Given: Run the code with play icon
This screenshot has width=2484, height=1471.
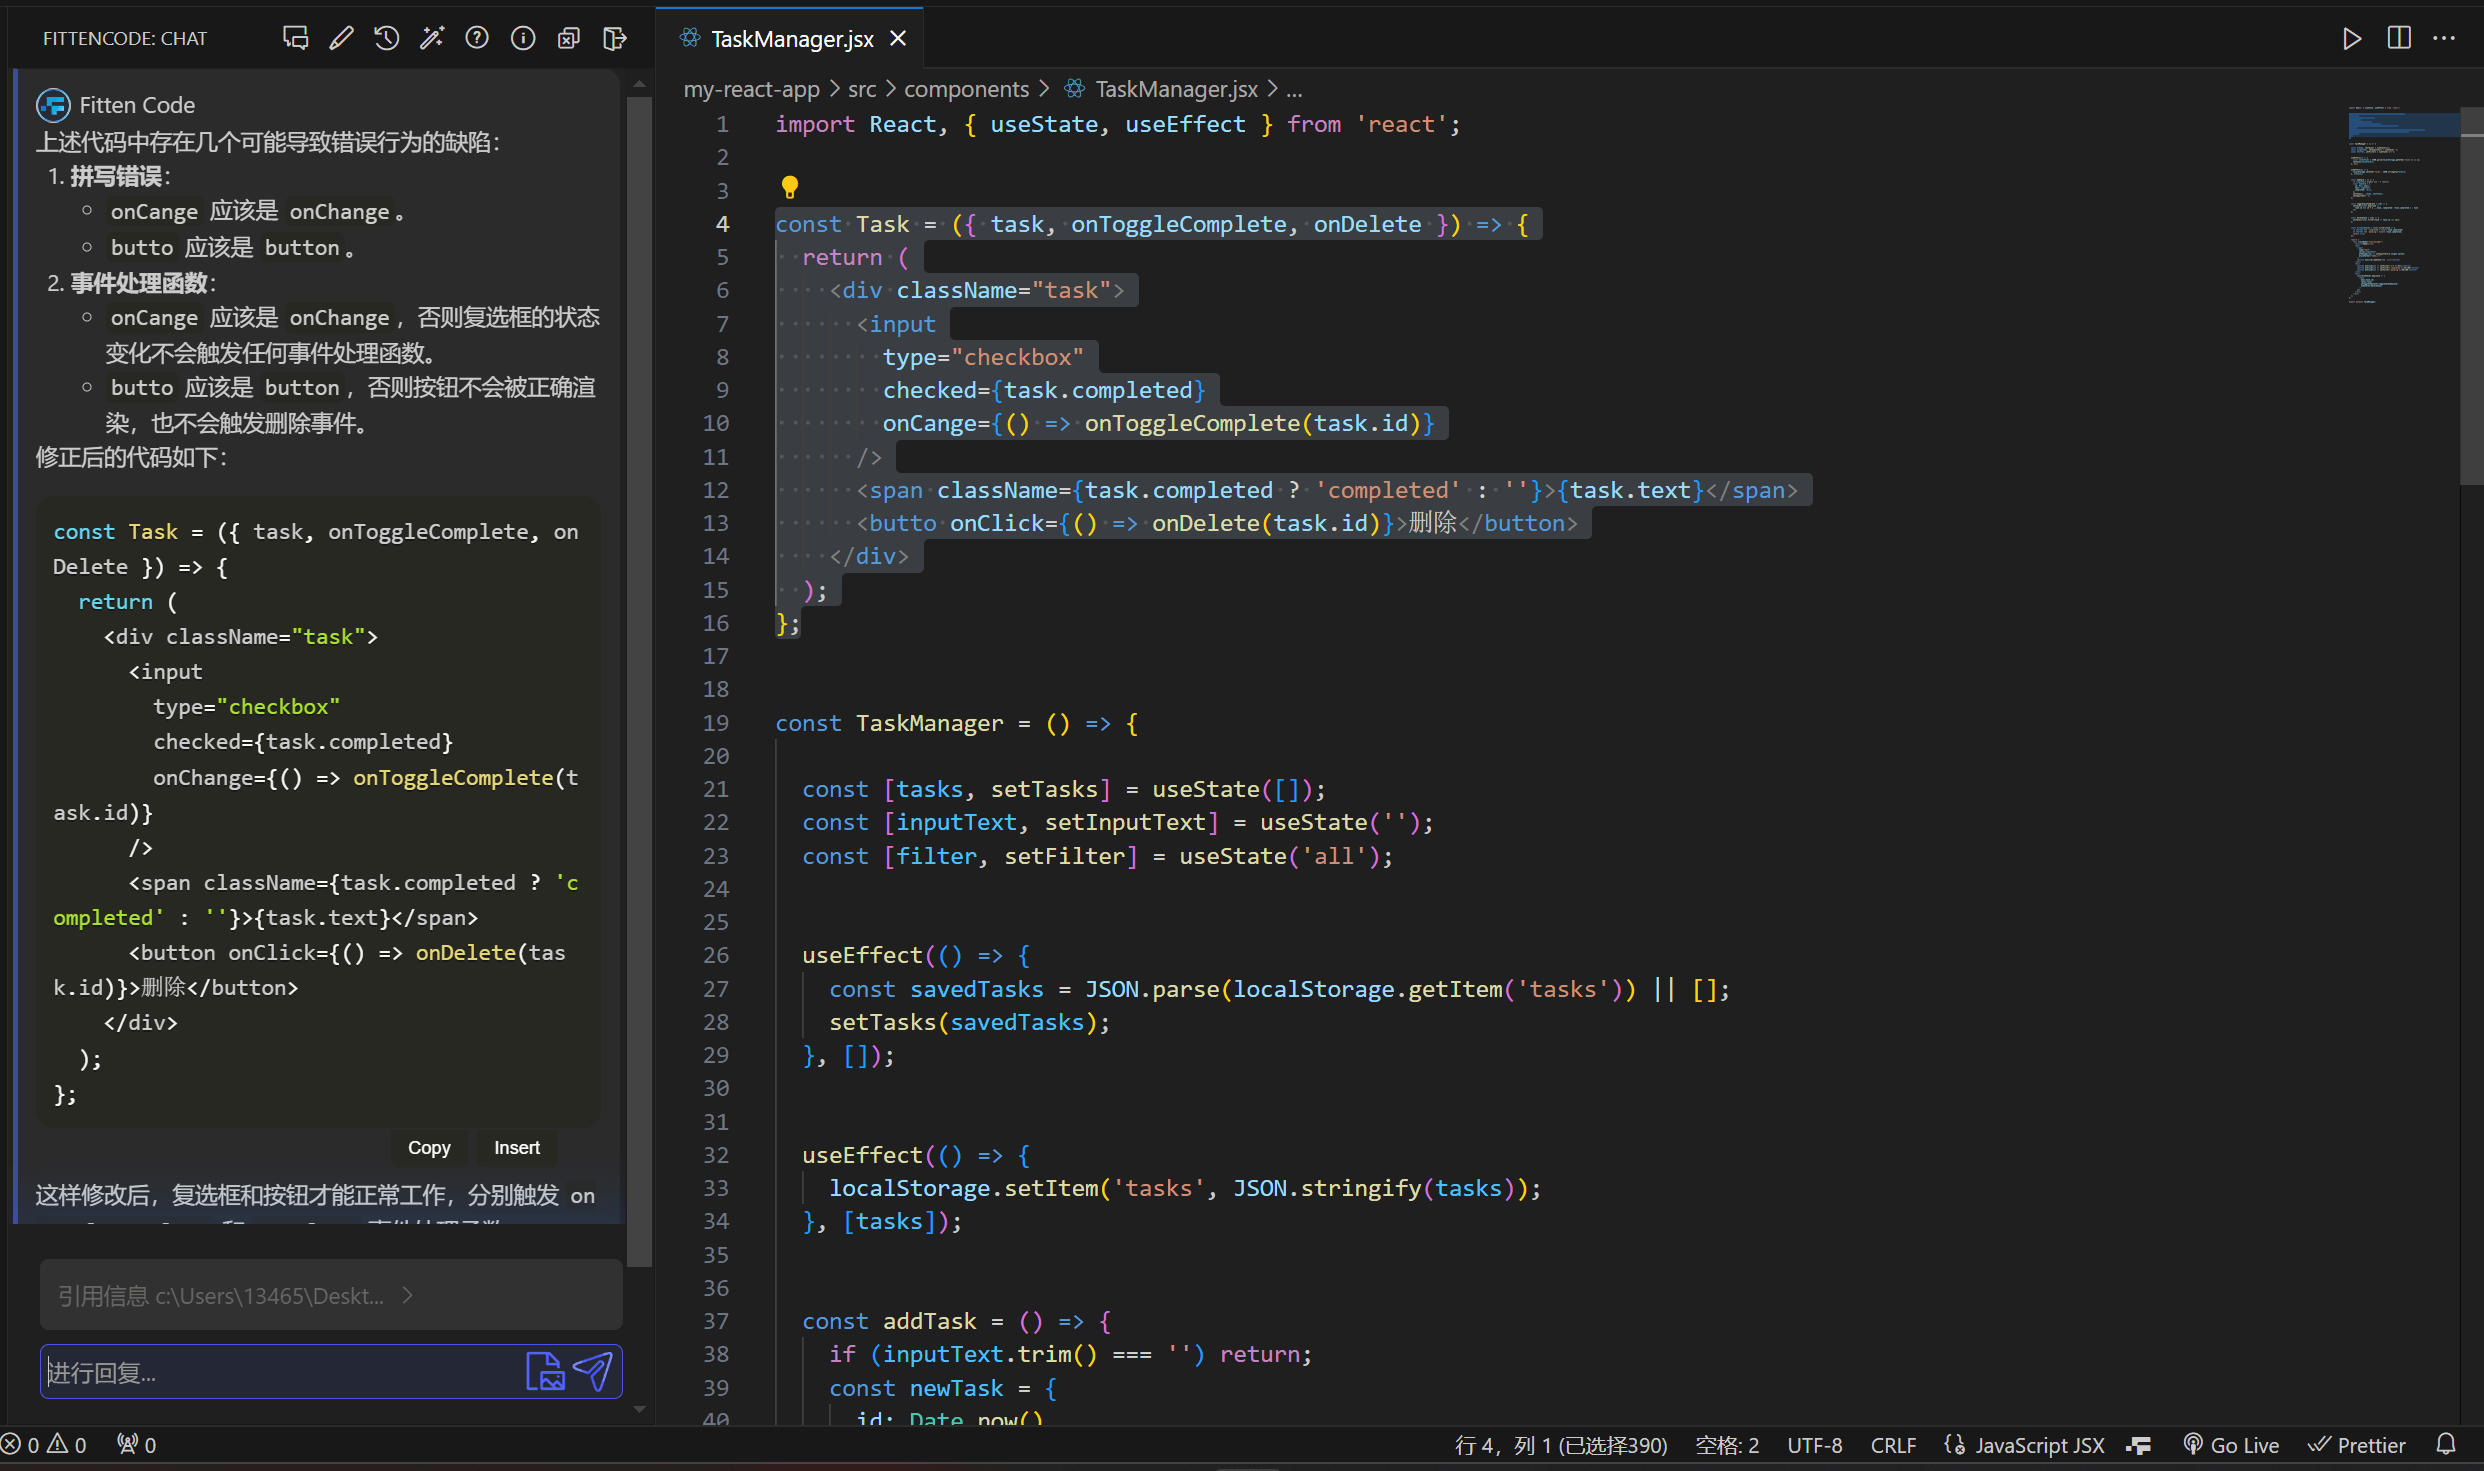Looking at the screenshot, I should pos(2352,38).
